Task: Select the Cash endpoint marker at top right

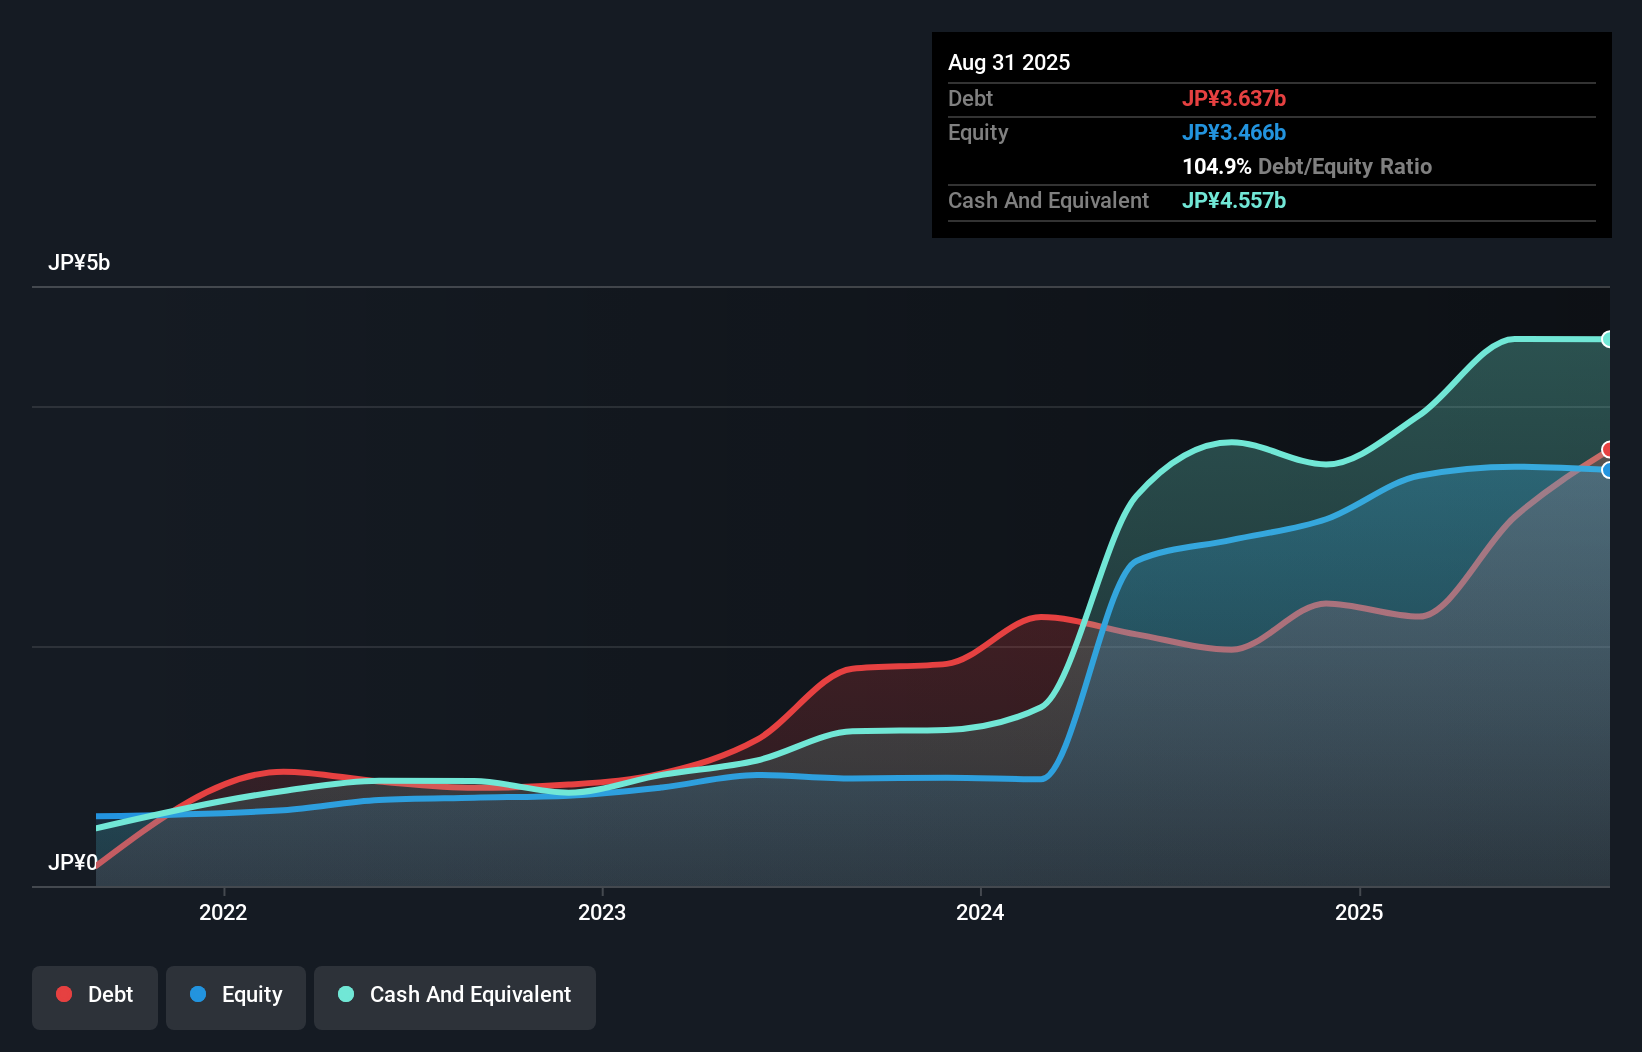Action: (x=1608, y=338)
